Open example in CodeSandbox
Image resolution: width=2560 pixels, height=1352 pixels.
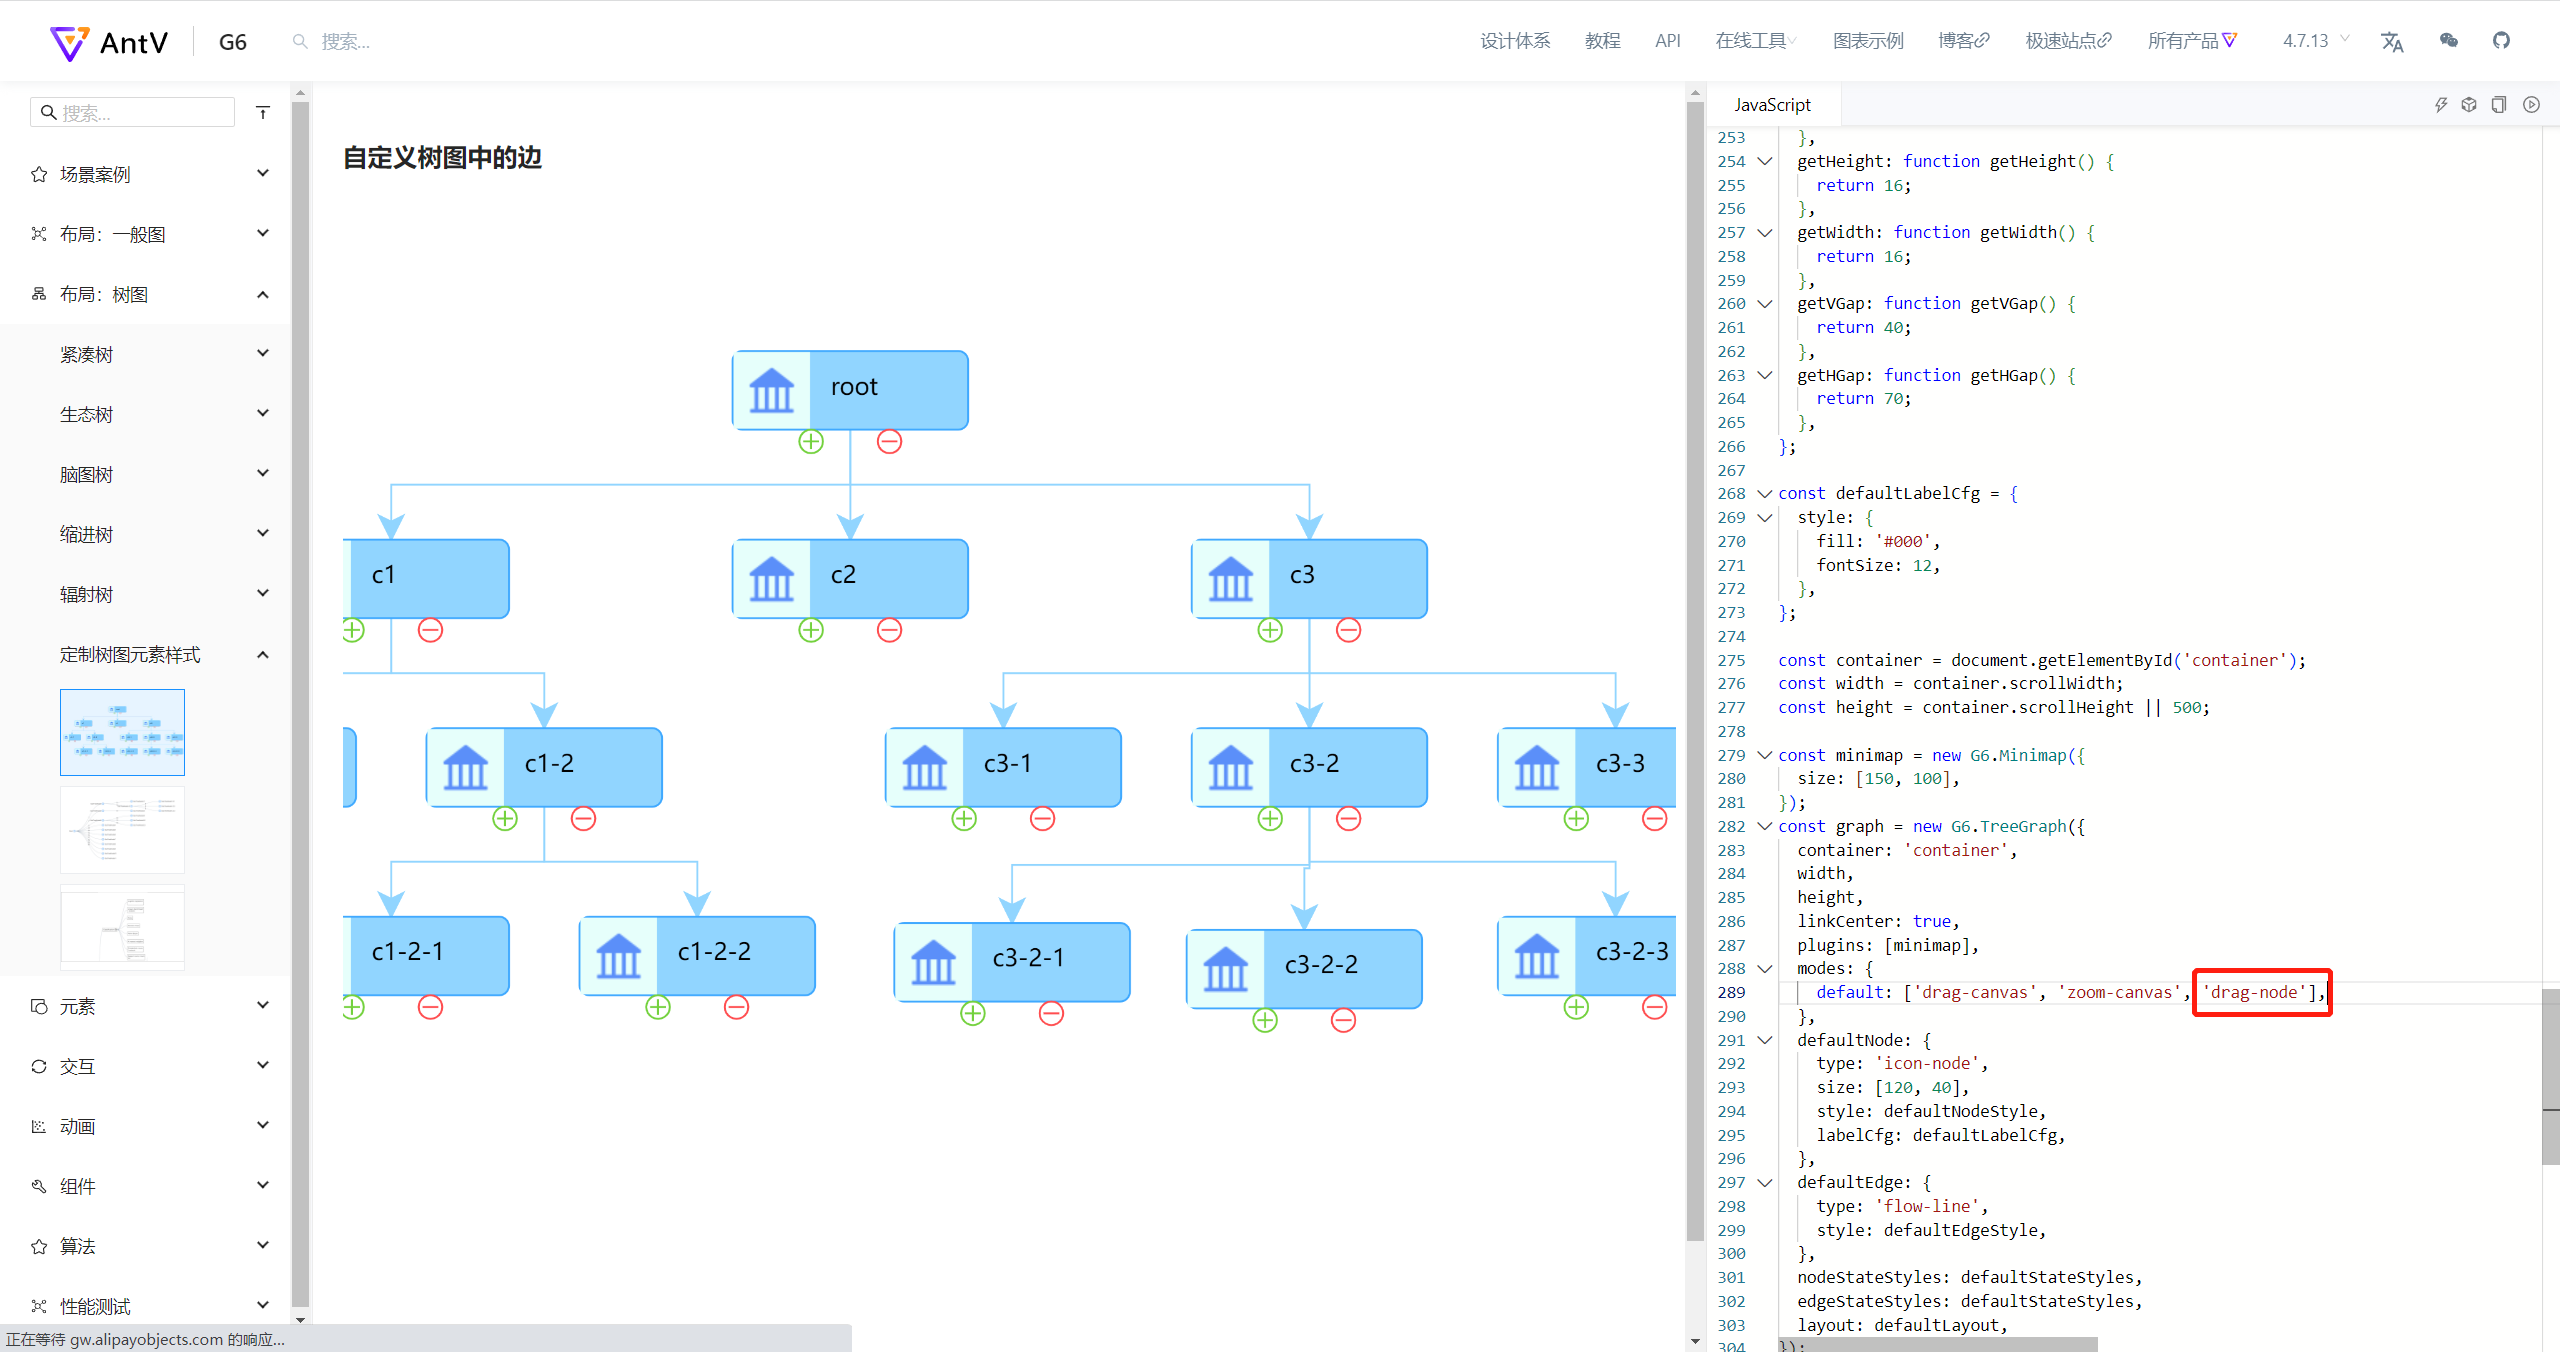point(2469,103)
